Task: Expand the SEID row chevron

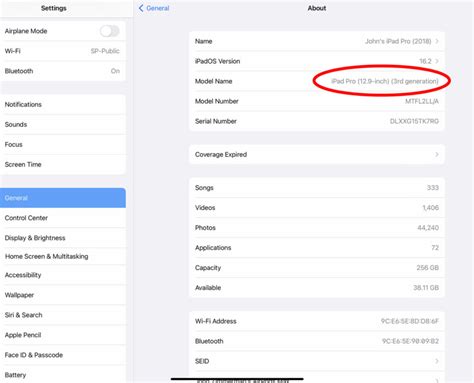Action: [x=437, y=361]
